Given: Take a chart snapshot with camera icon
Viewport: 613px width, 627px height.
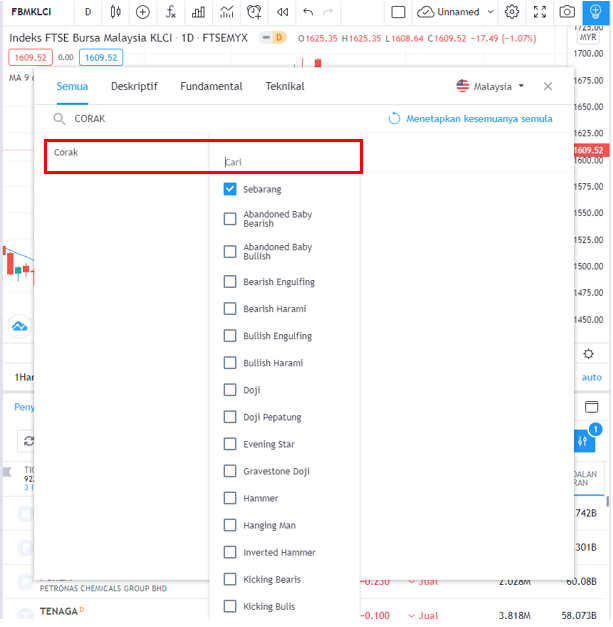Looking at the screenshot, I should pos(567,12).
